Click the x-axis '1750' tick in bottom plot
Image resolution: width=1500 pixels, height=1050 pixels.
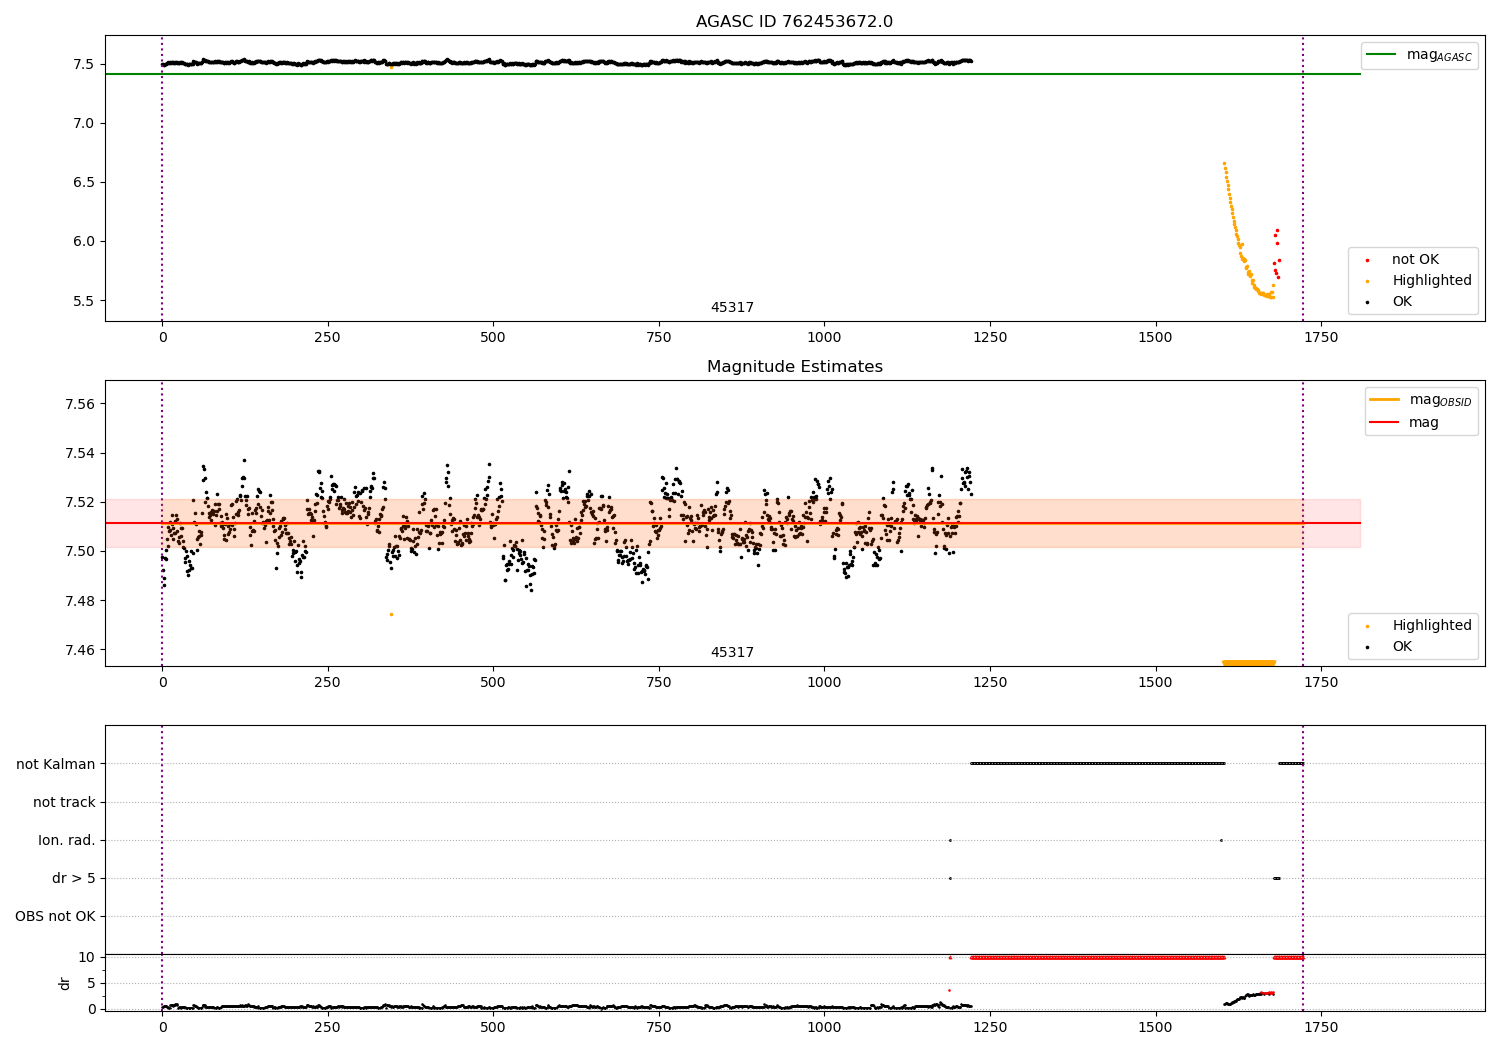coord(1321,1027)
